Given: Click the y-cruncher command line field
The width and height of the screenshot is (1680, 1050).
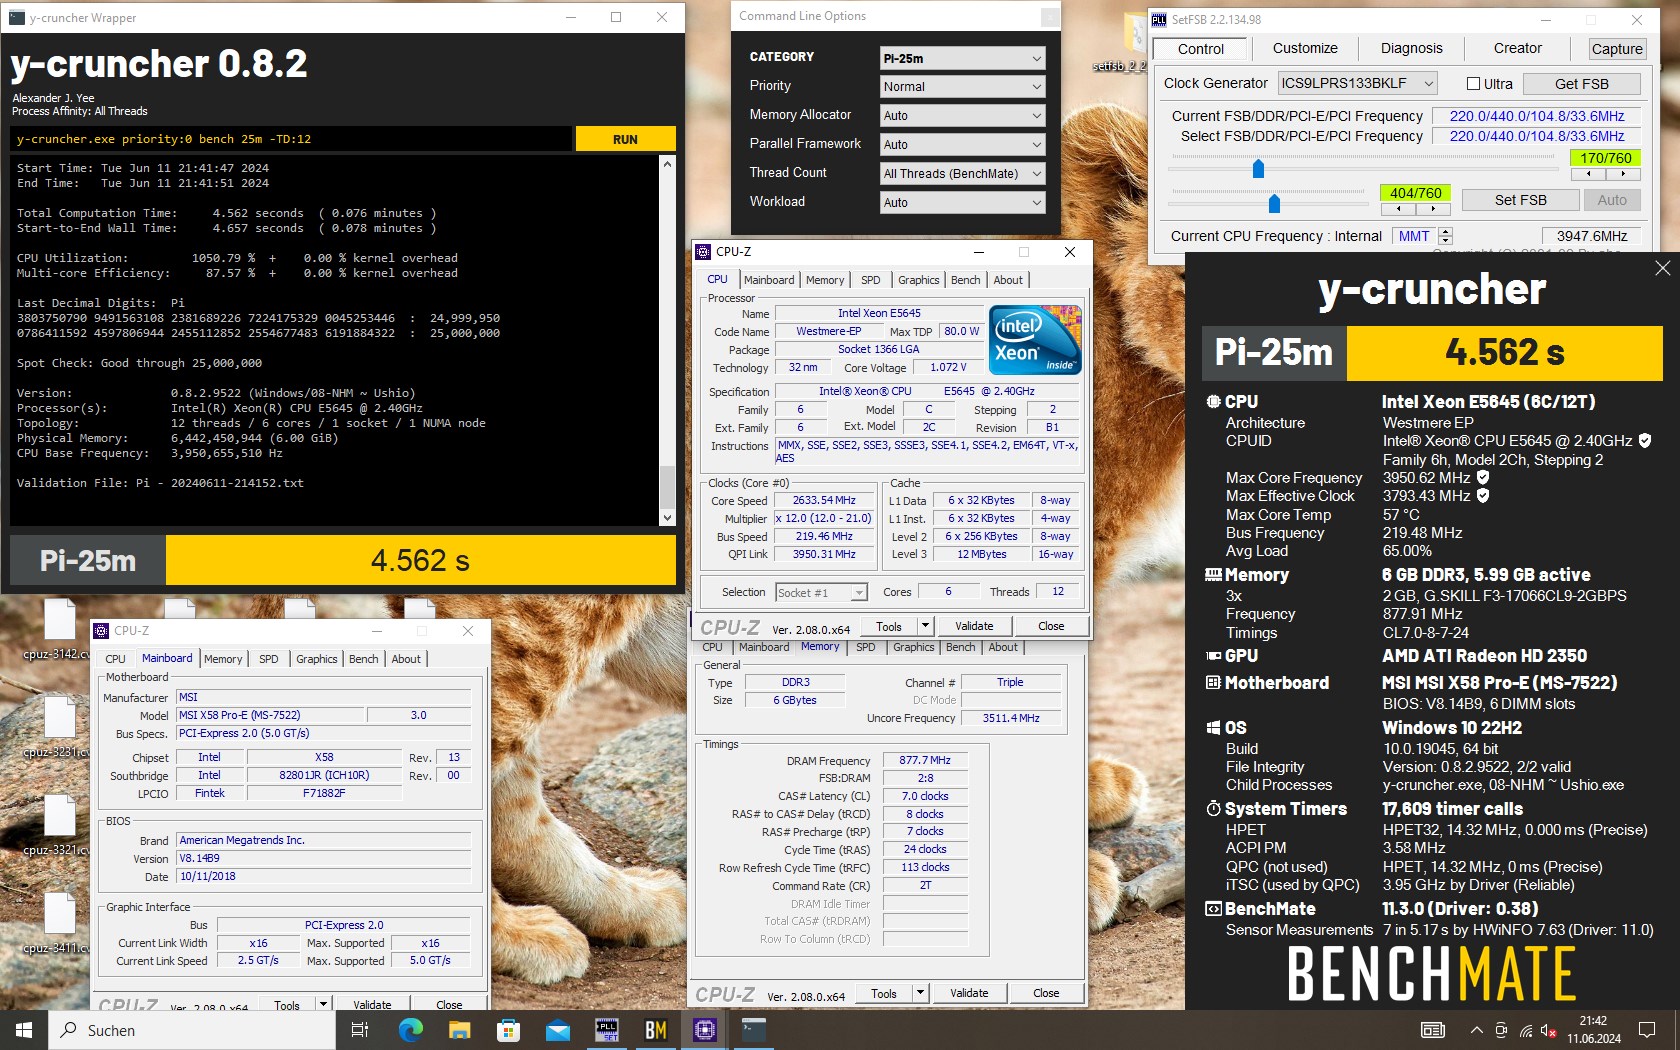Looking at the screenshot, I should (x=292, y=139).
